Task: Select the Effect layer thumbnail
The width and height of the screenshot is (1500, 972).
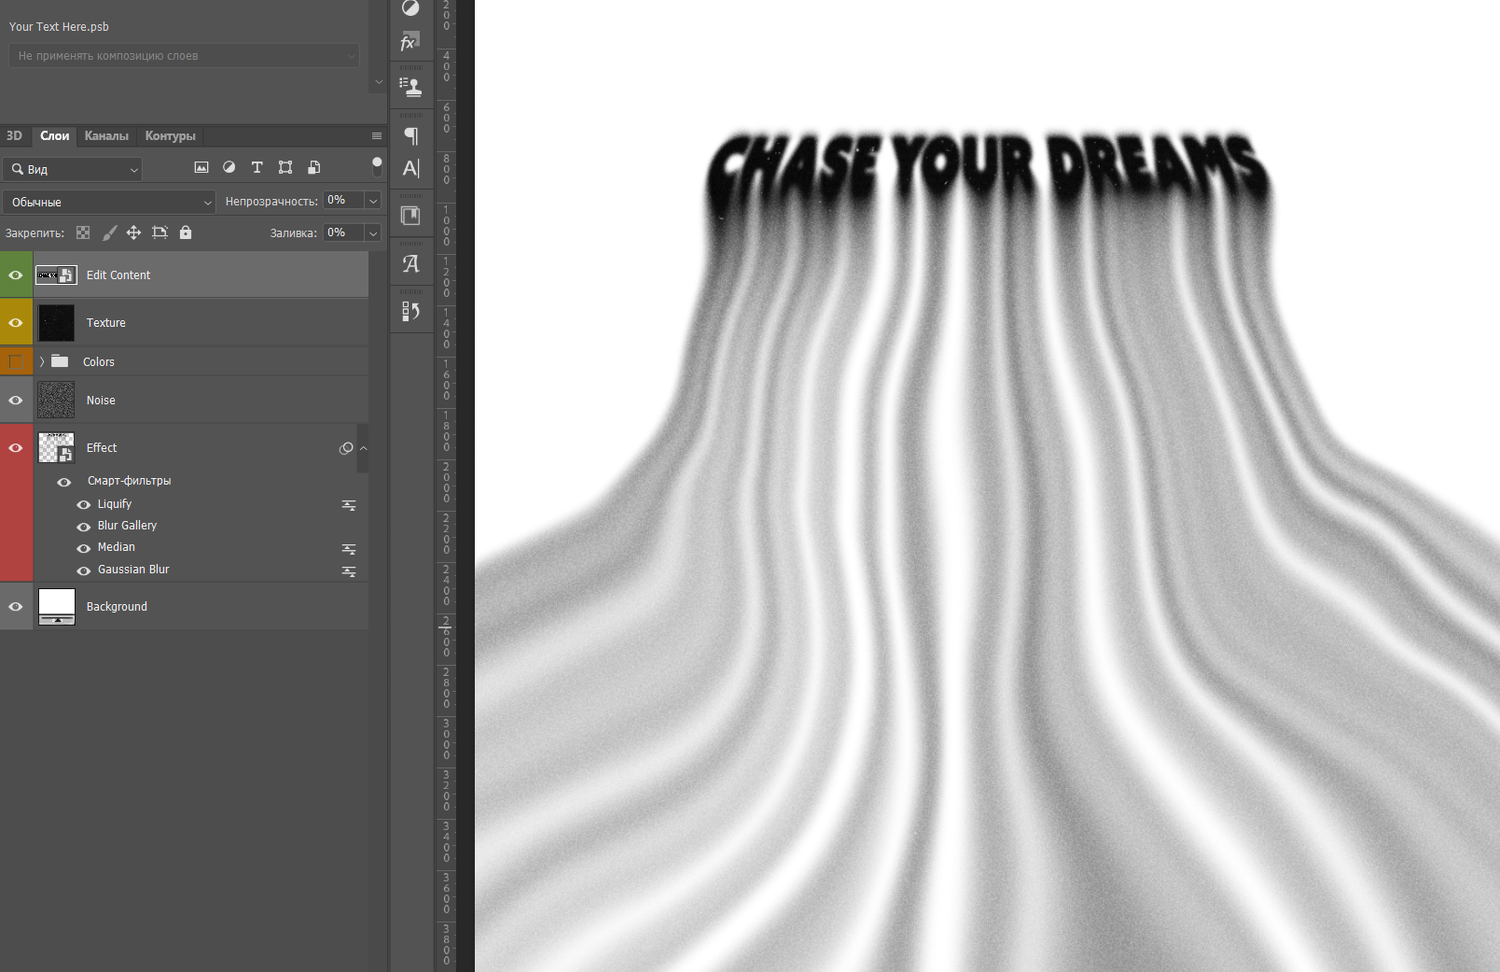Action: 56,448
